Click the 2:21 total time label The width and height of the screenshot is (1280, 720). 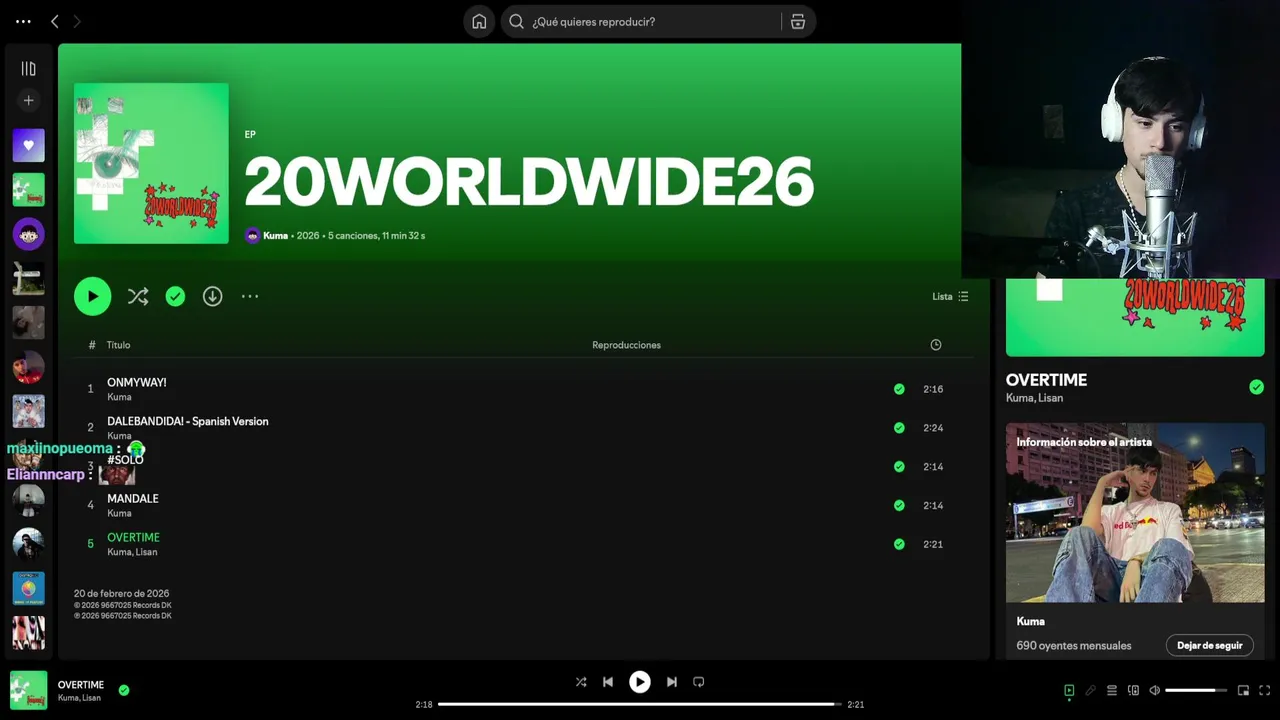tap(855, 704)
